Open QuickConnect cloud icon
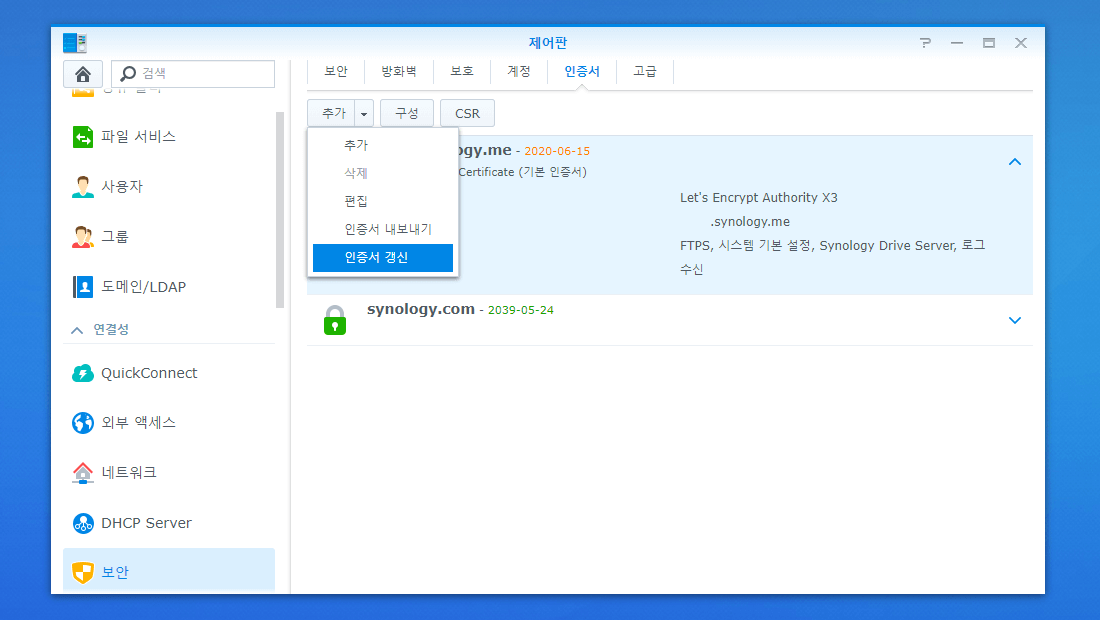This screenshot has height=620, width=1100. 83,373
